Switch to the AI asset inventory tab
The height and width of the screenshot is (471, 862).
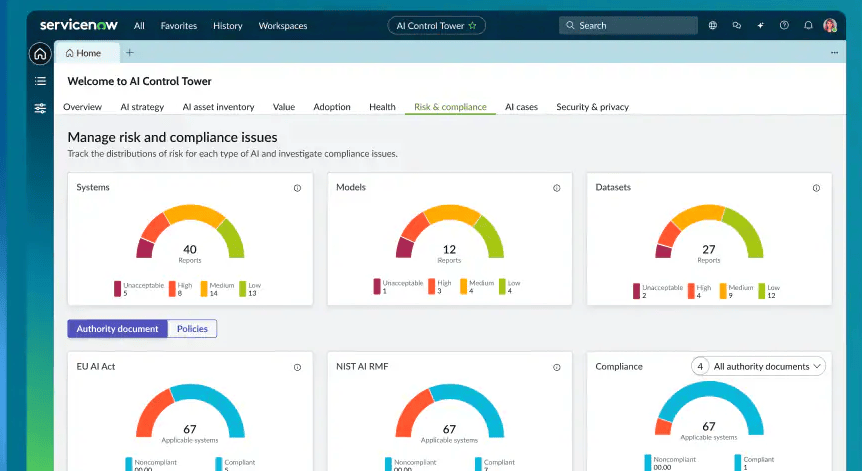coord(218,107)
